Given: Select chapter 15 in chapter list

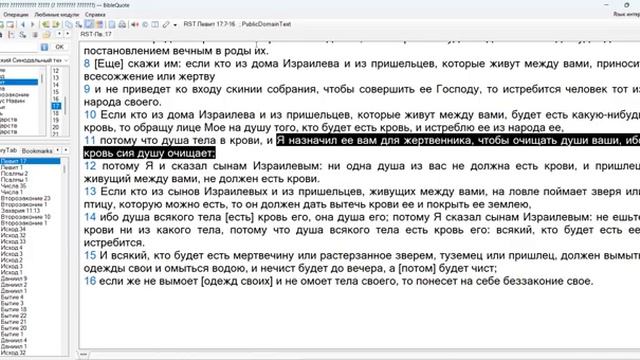Looking at the screenshot, I should point(56,92).
